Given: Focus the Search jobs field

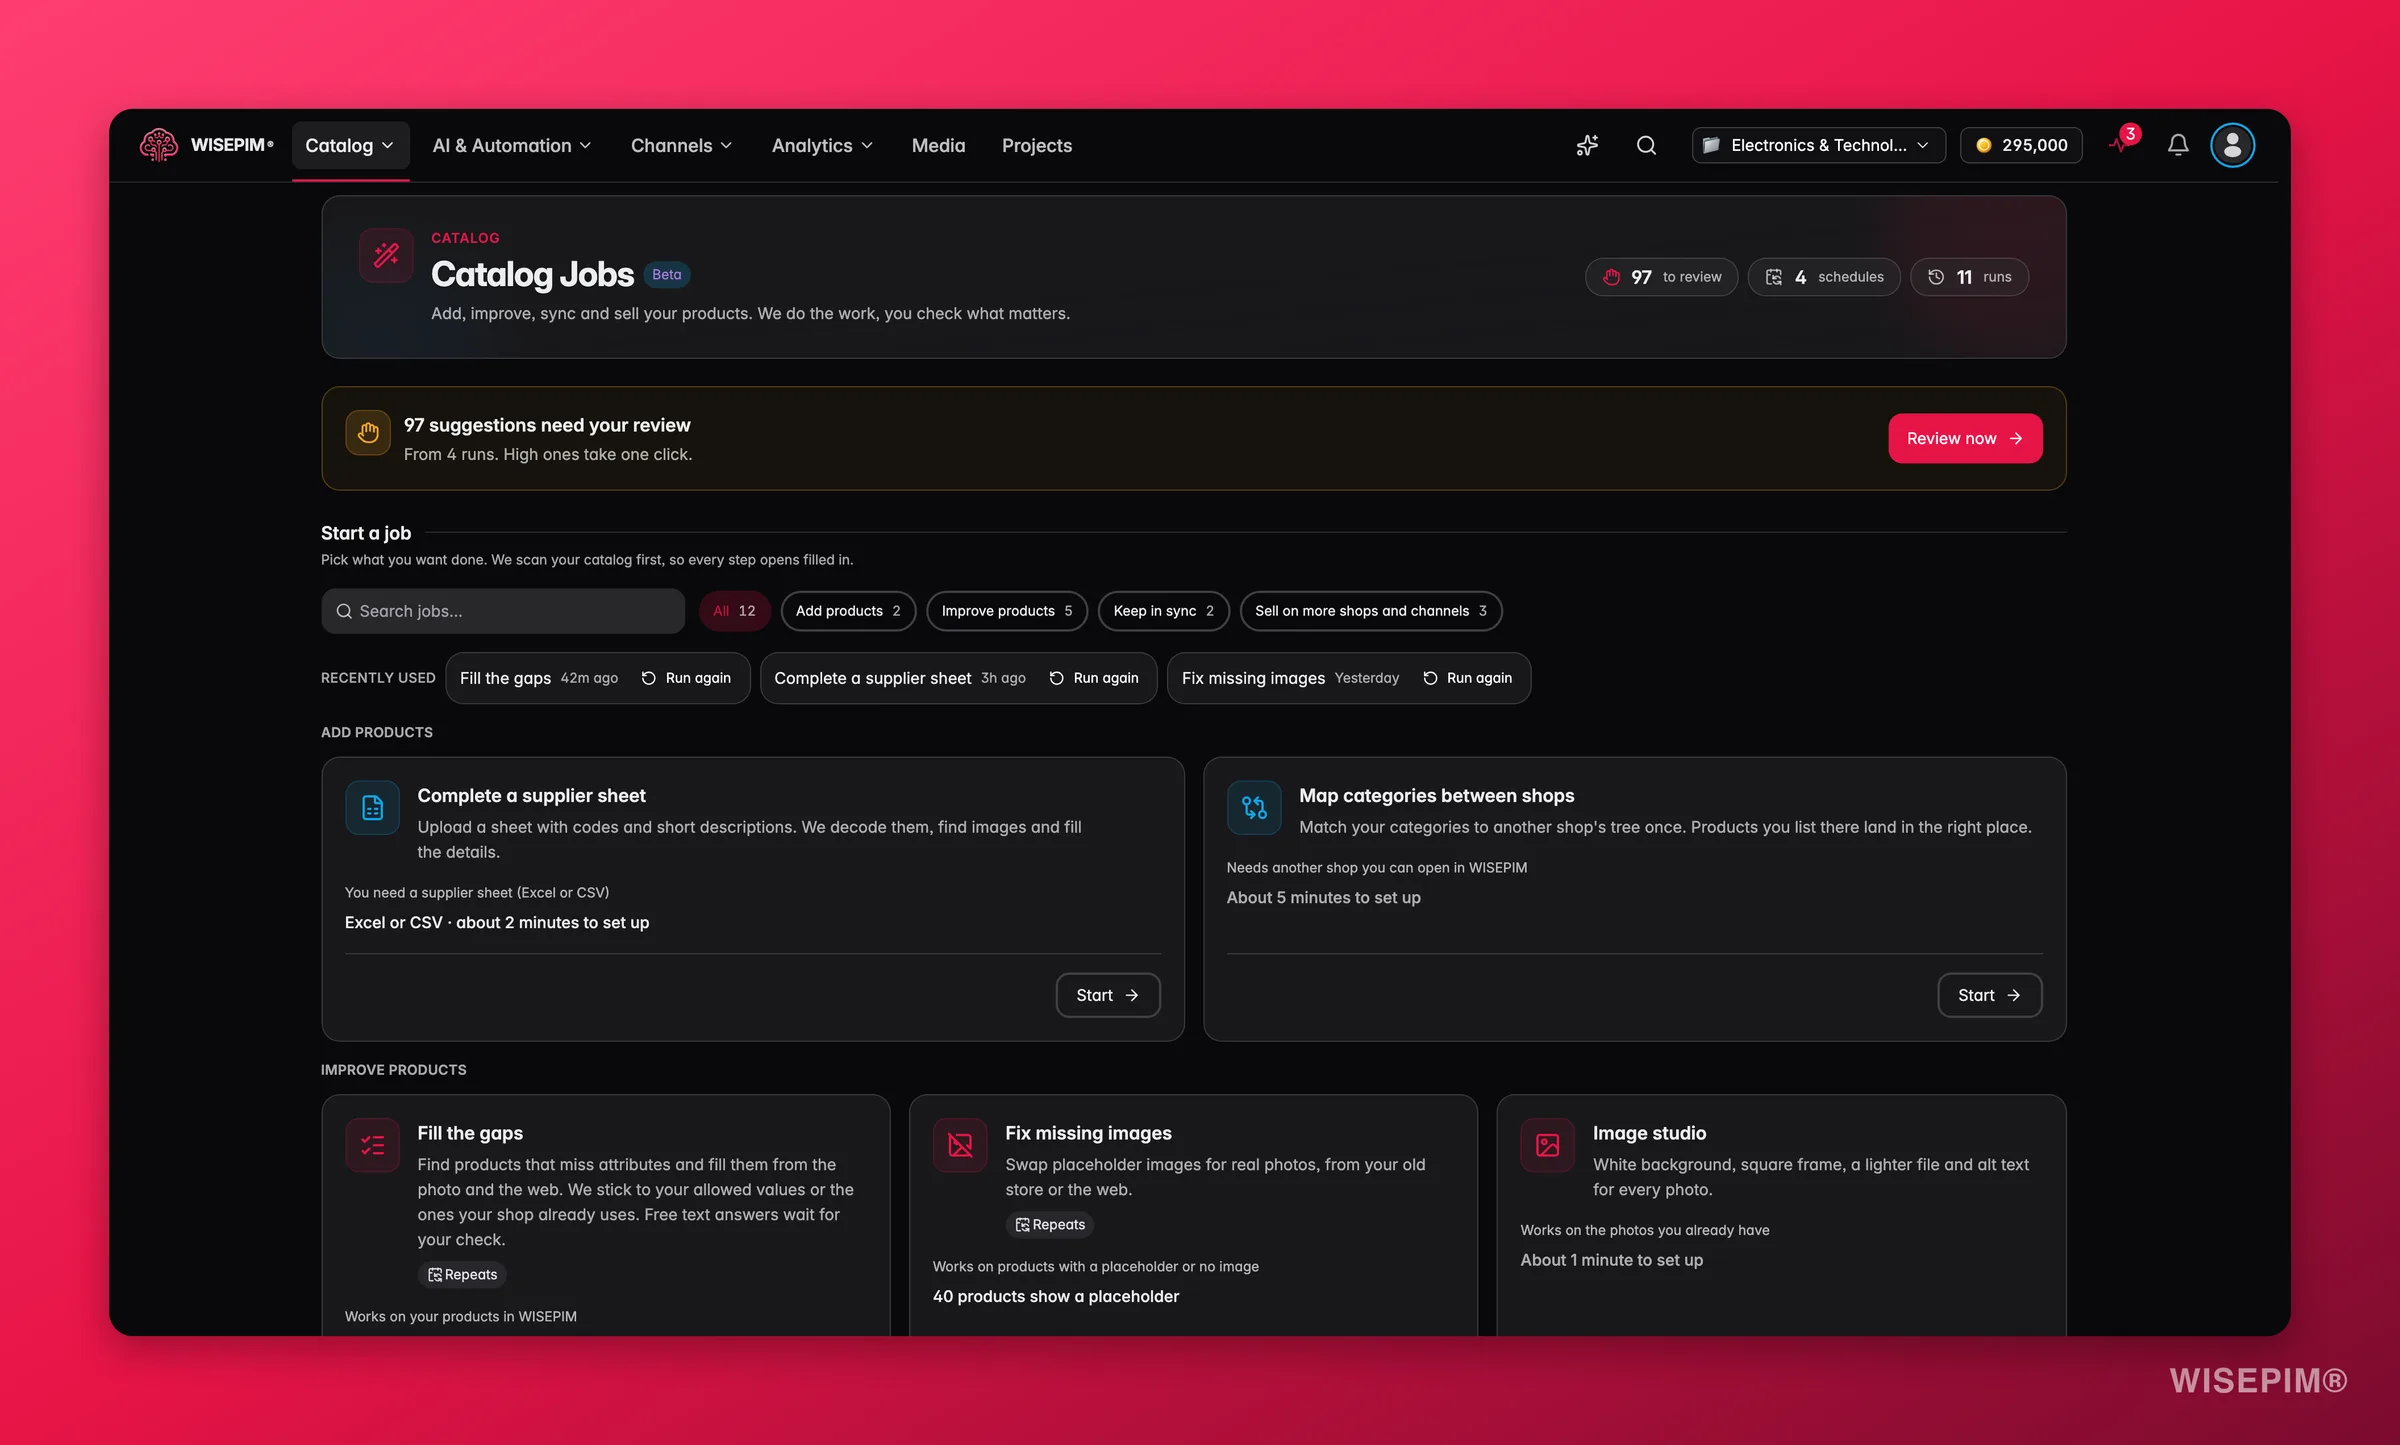Looking at the screenshot, I should click(503, 611).
